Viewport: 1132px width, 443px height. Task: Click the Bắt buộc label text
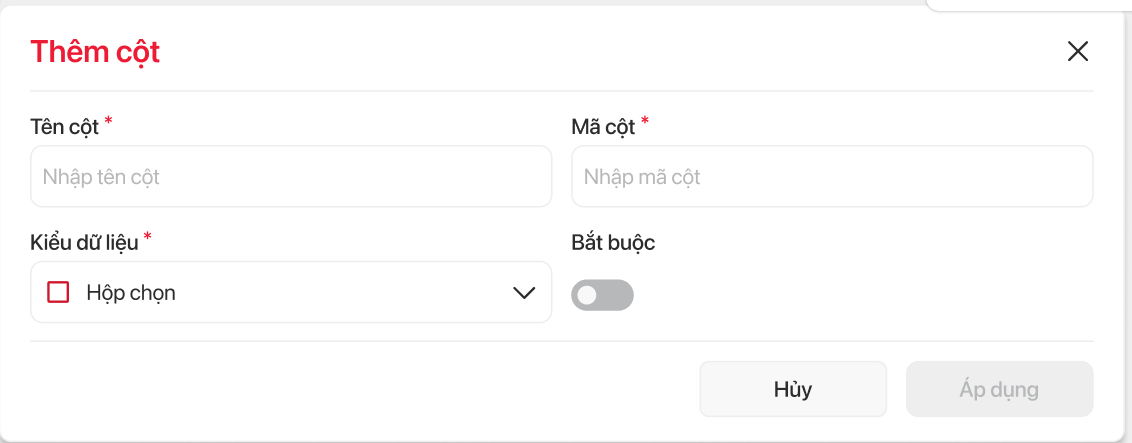[x=613, y=242]
